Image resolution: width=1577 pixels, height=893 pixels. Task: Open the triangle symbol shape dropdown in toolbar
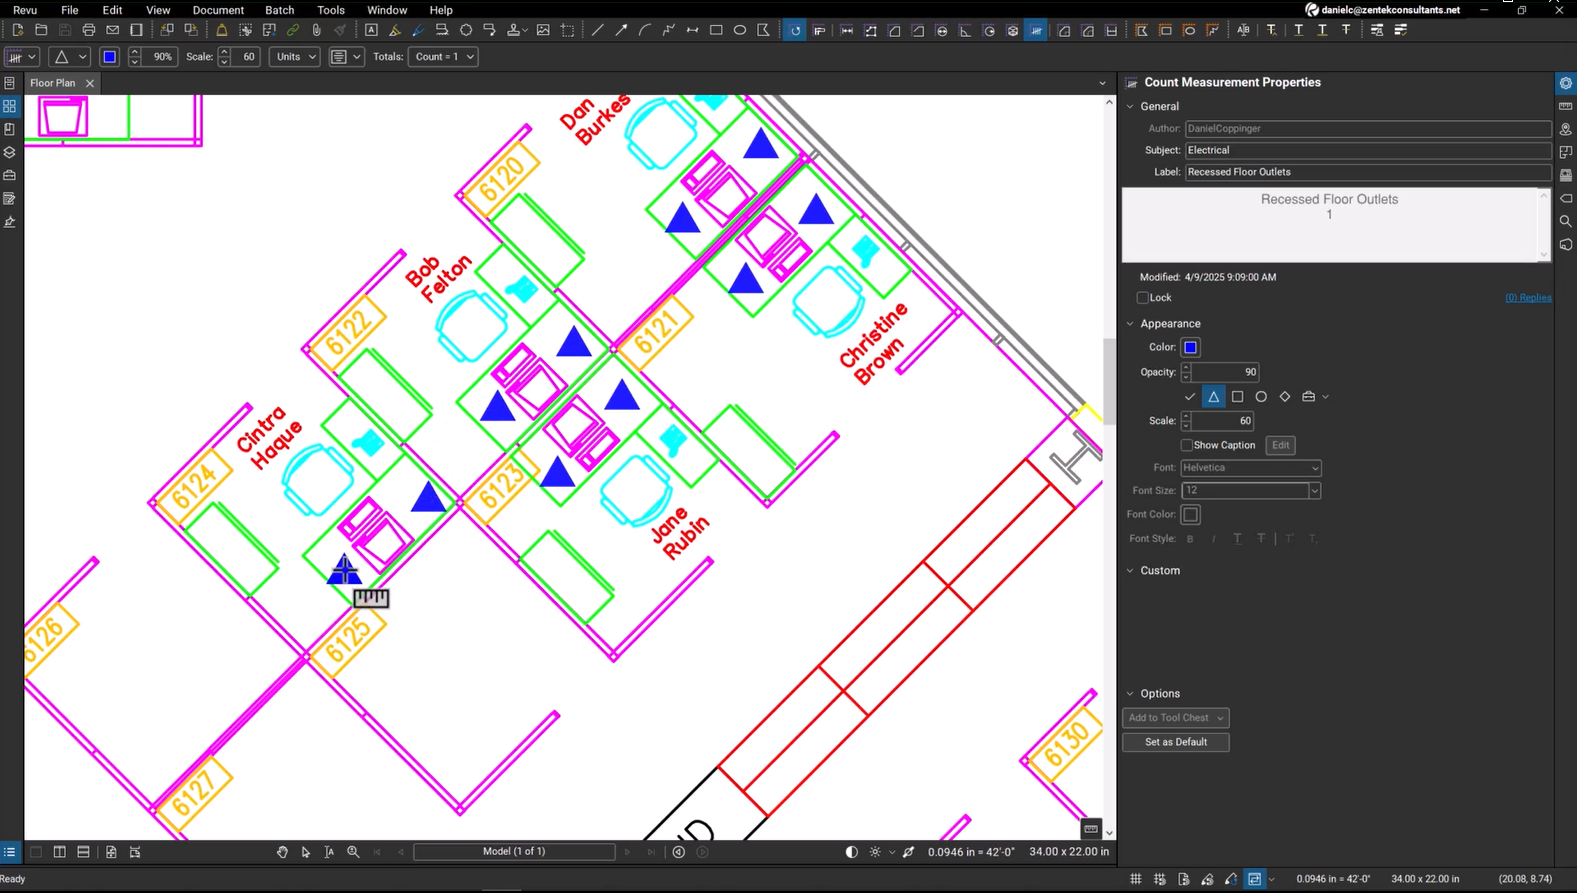point(69,57)
